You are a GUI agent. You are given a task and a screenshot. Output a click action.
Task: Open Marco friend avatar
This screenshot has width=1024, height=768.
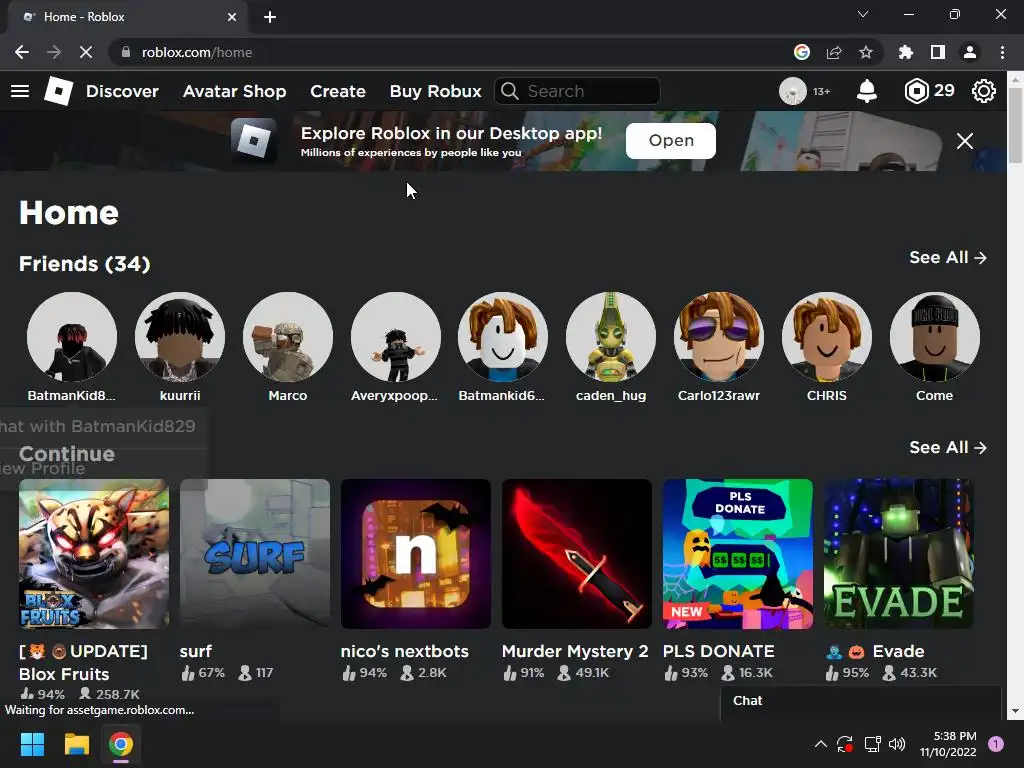pos(287,337)
